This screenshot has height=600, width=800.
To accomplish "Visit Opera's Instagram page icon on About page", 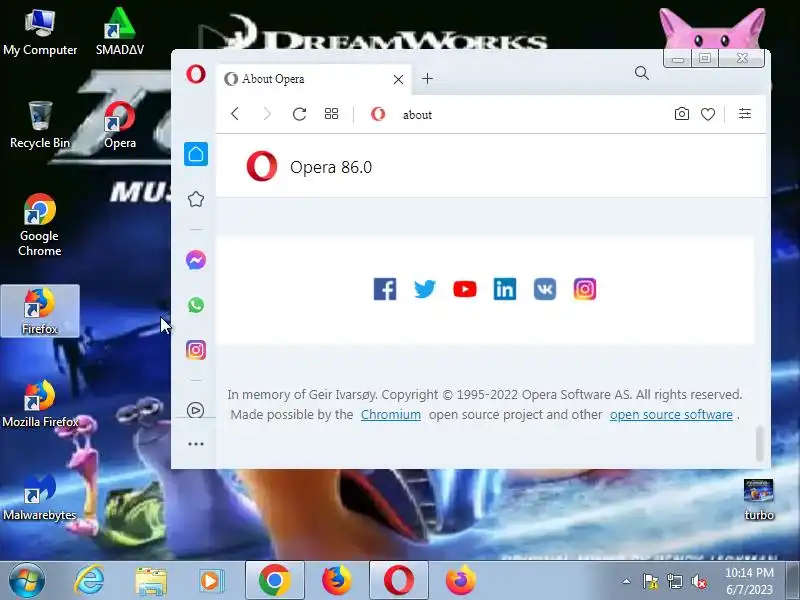I will tap(585, 289).
